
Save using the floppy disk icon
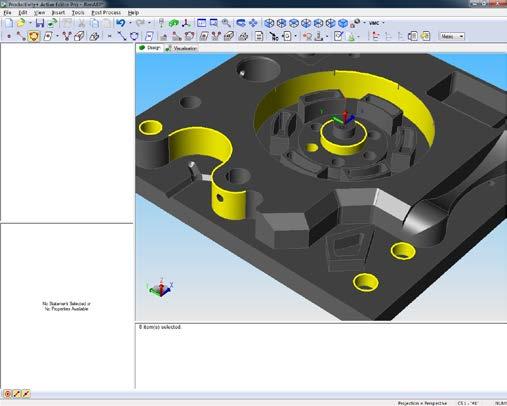[x=40, y=23]
